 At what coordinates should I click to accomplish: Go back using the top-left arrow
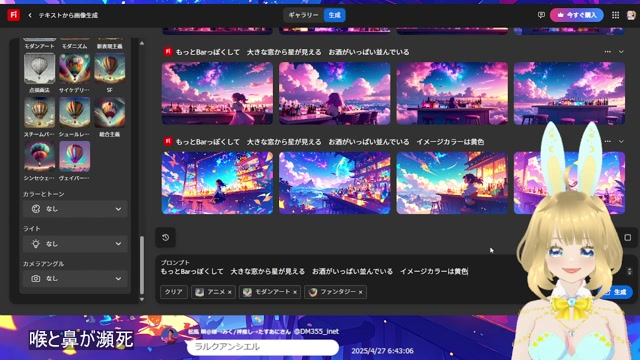30,15
